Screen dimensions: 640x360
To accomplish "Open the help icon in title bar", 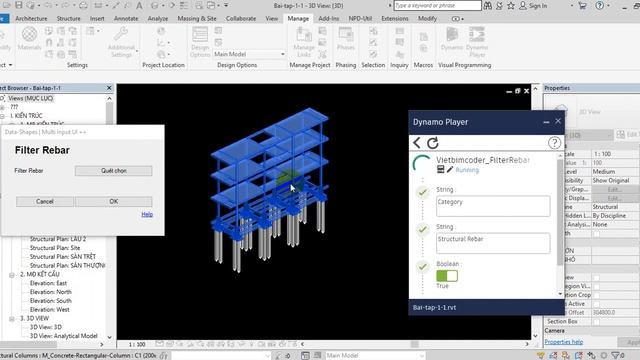I will click(599, 6).
